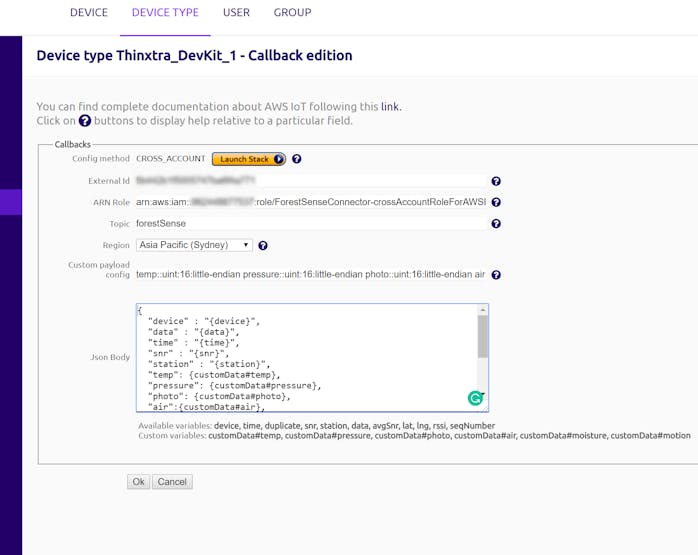
Task: Click the help icon in instructions text
Action: pos(85,121)
